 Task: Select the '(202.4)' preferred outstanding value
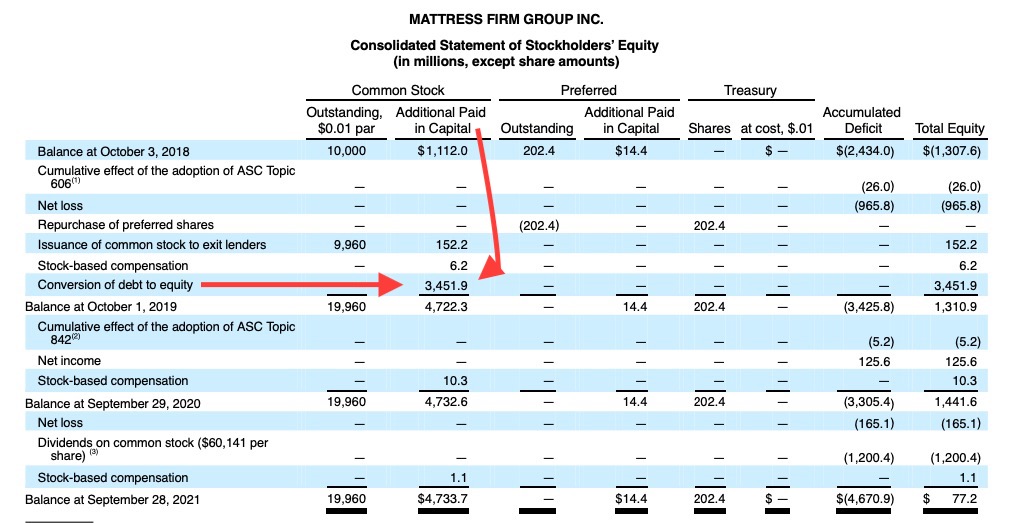tap(539, 226)
